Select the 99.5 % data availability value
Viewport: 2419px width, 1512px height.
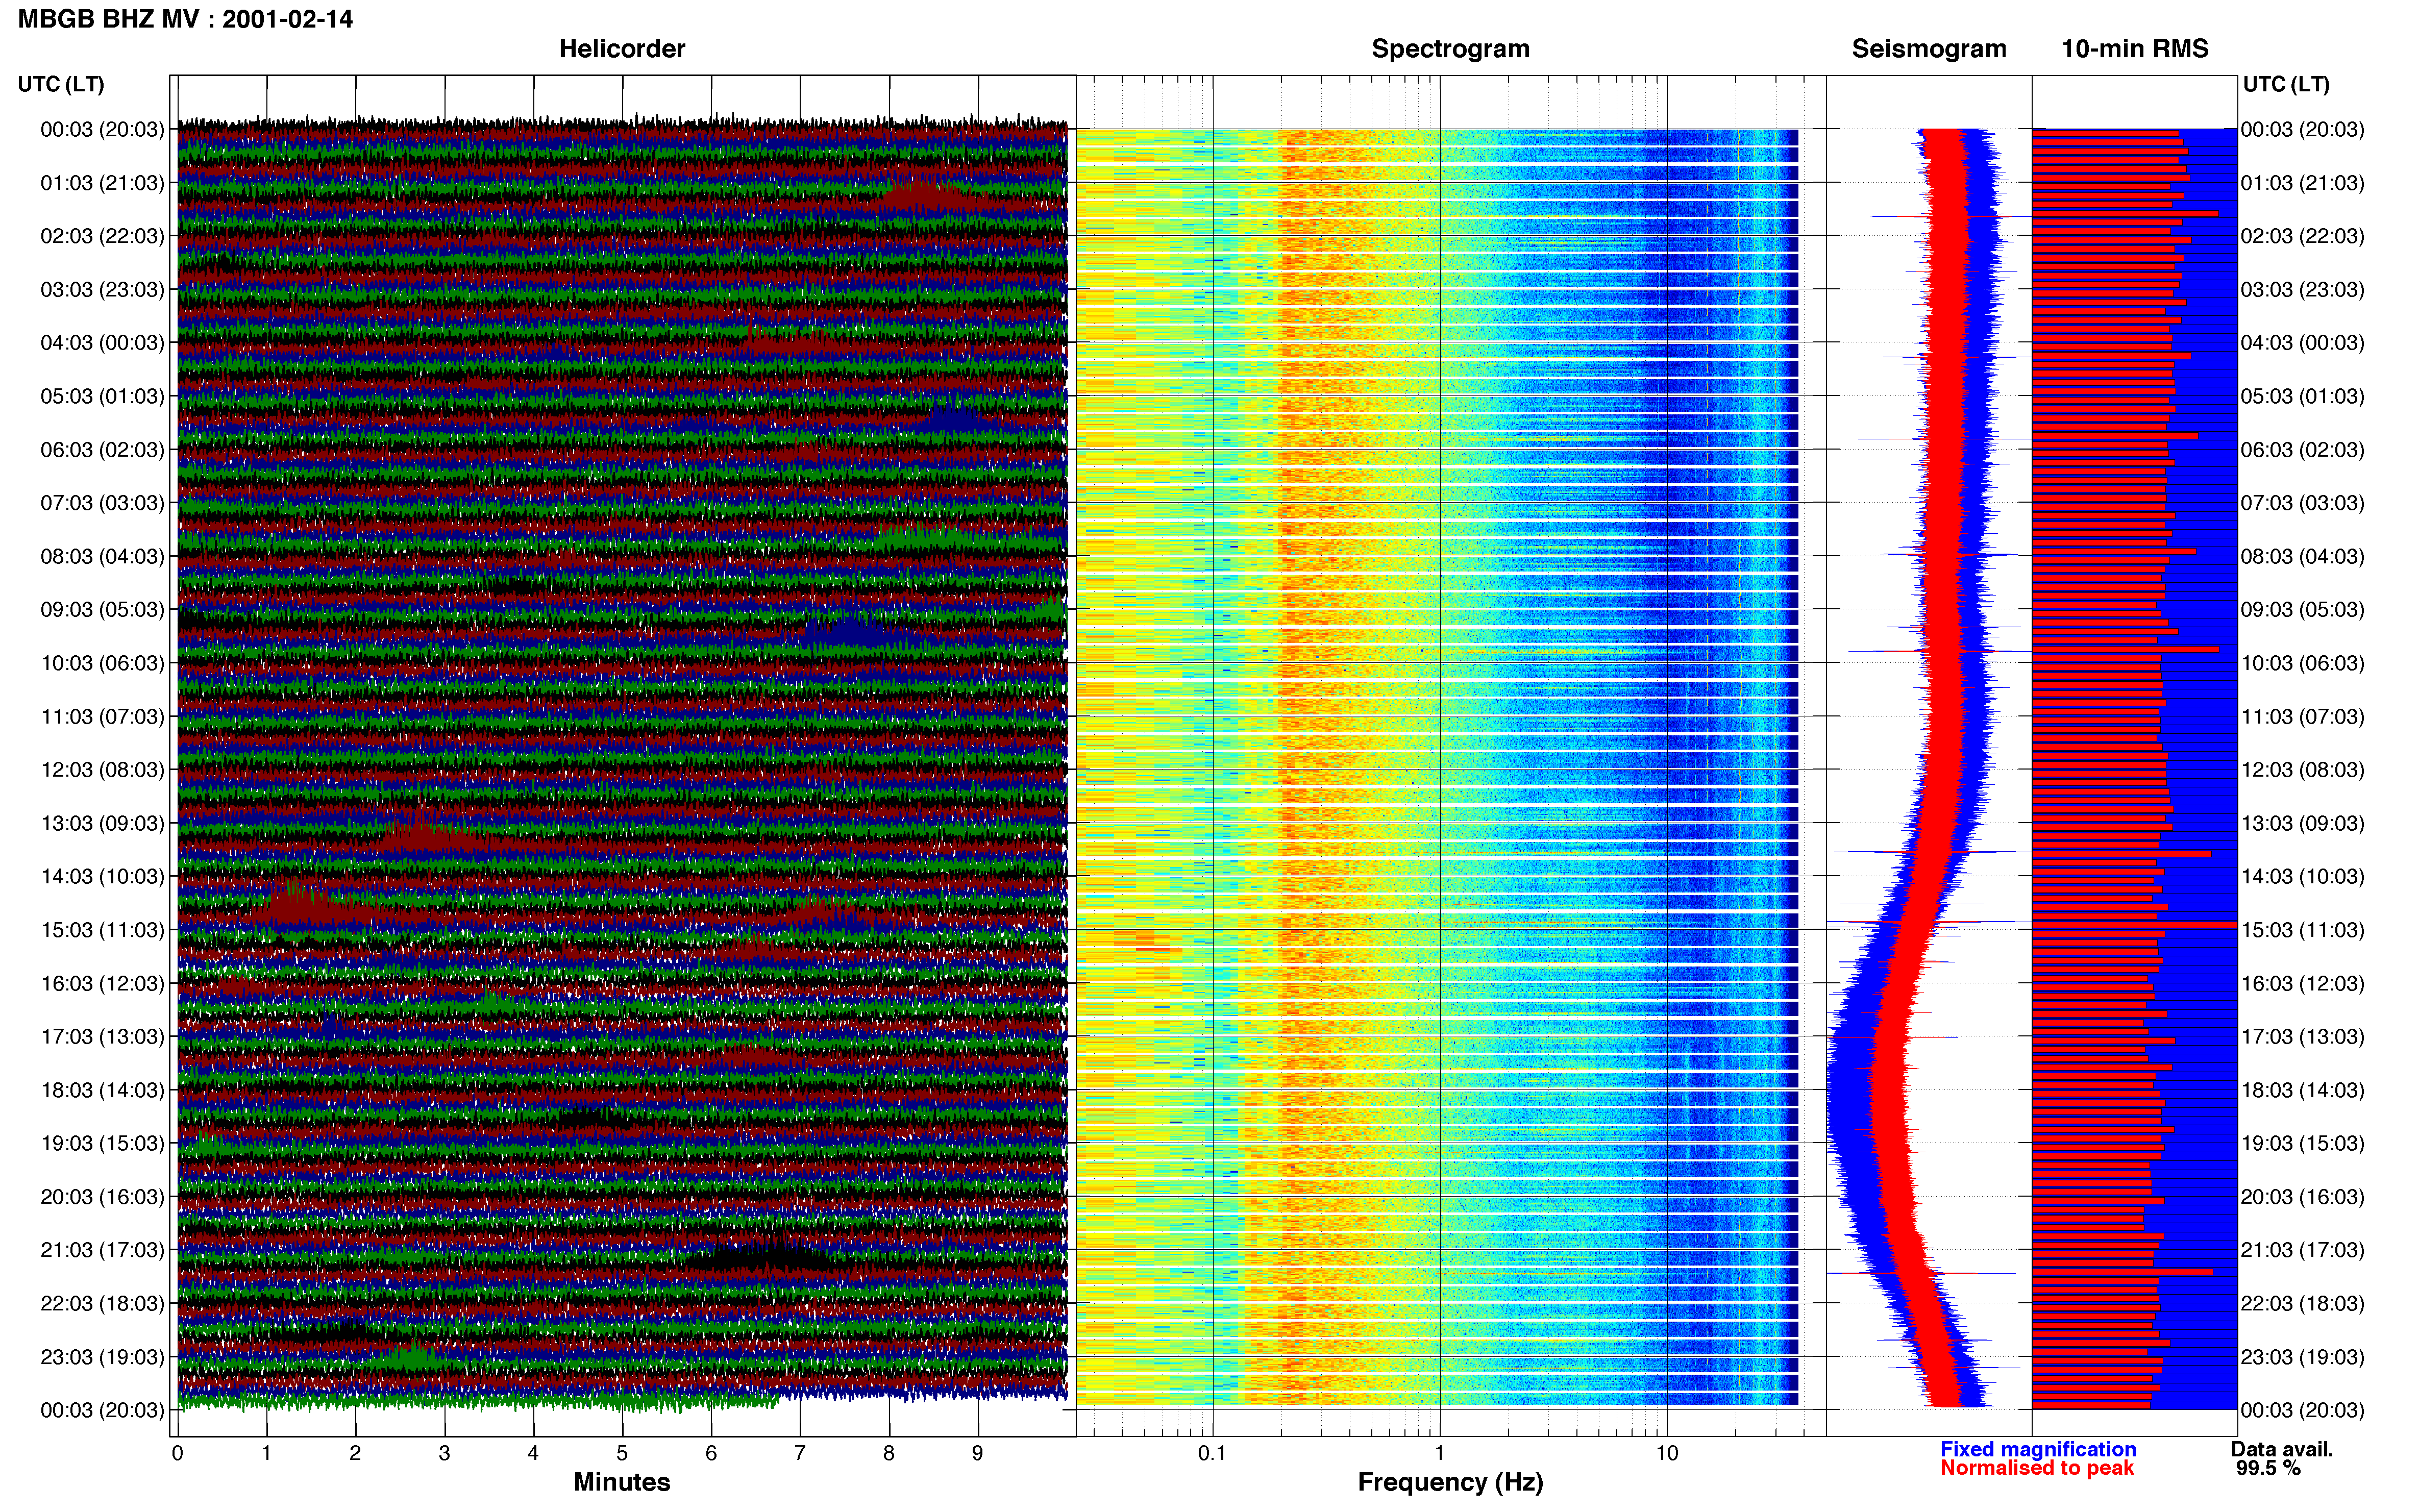tap(2269, 1468)
